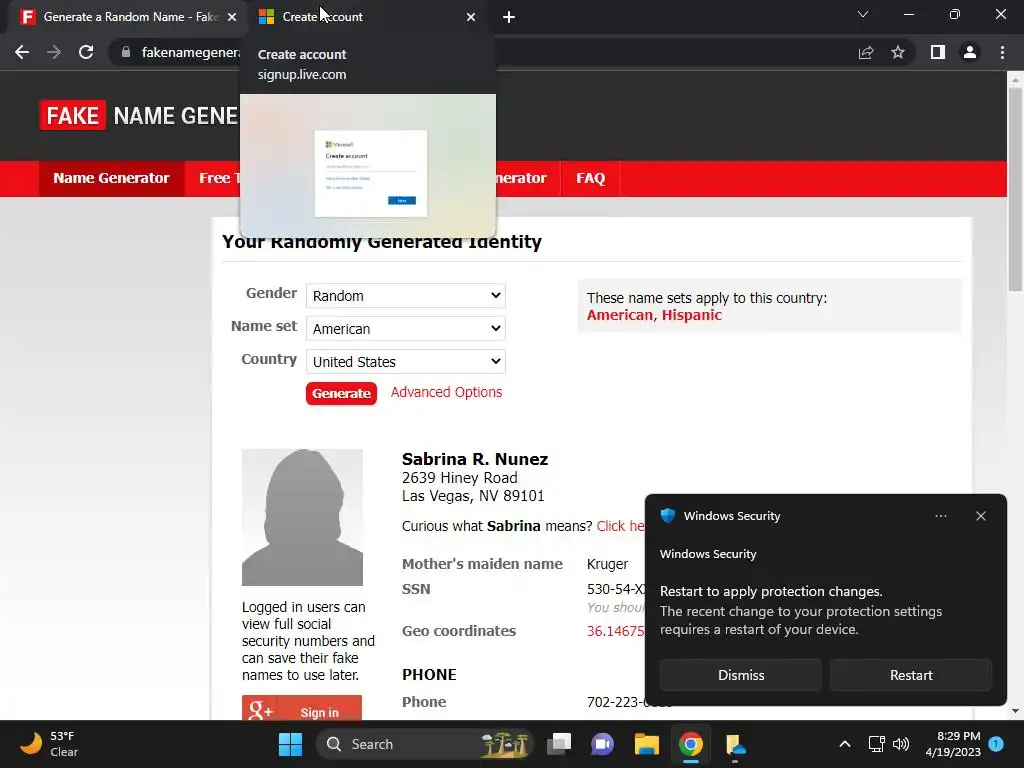
Task: Expand the Name set dropdown
Action: [x=406, y=328]
